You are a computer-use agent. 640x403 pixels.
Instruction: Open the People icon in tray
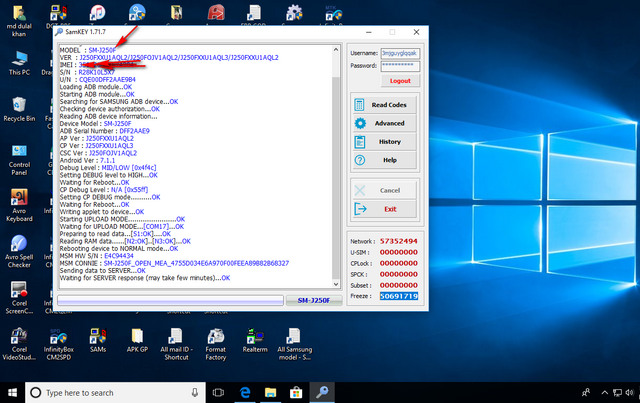coord(586,393)
